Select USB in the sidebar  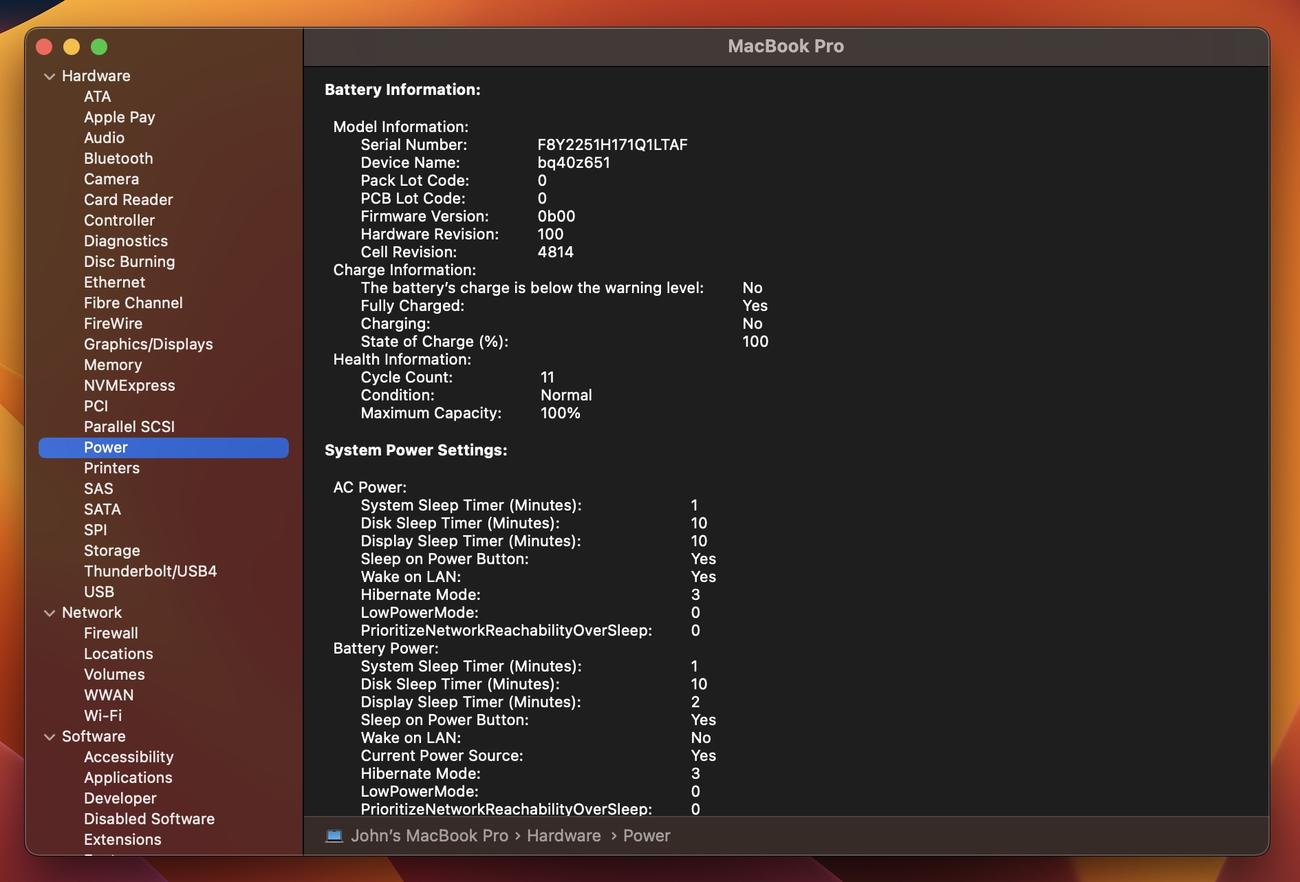pos(99,592)
